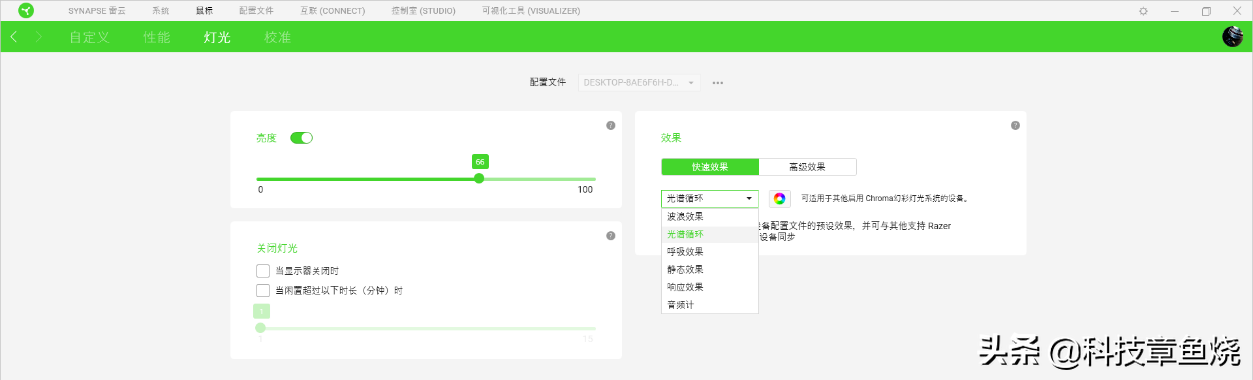Open 配置文件 top tab
This screenshot has width=1253, height=380.
256,11
